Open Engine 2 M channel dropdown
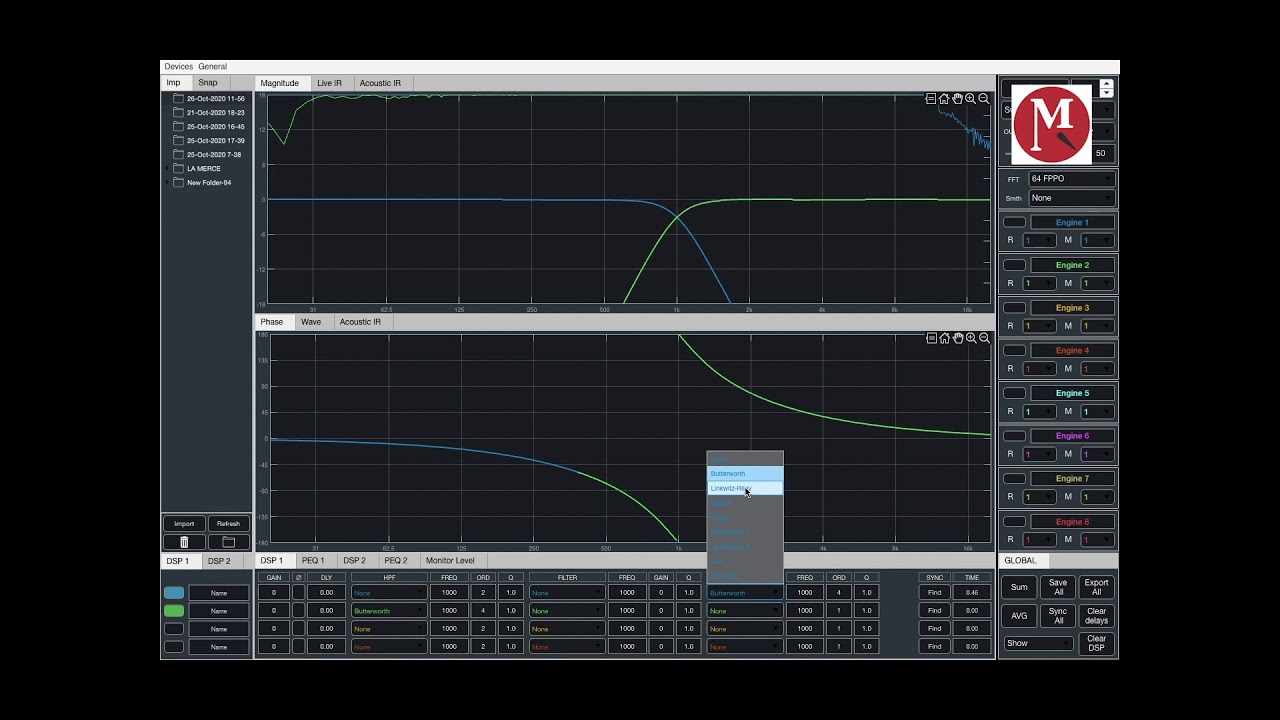Screen dimensions: 1280x720 tap(1097, 283)
